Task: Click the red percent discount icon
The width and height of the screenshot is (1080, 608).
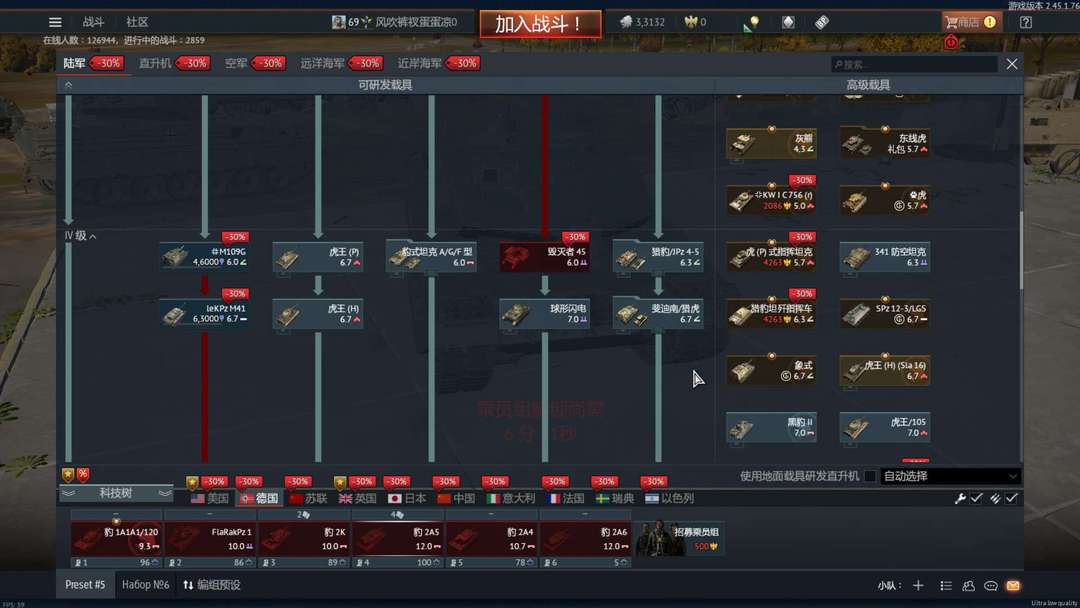Action: click(x=83, y=474)
